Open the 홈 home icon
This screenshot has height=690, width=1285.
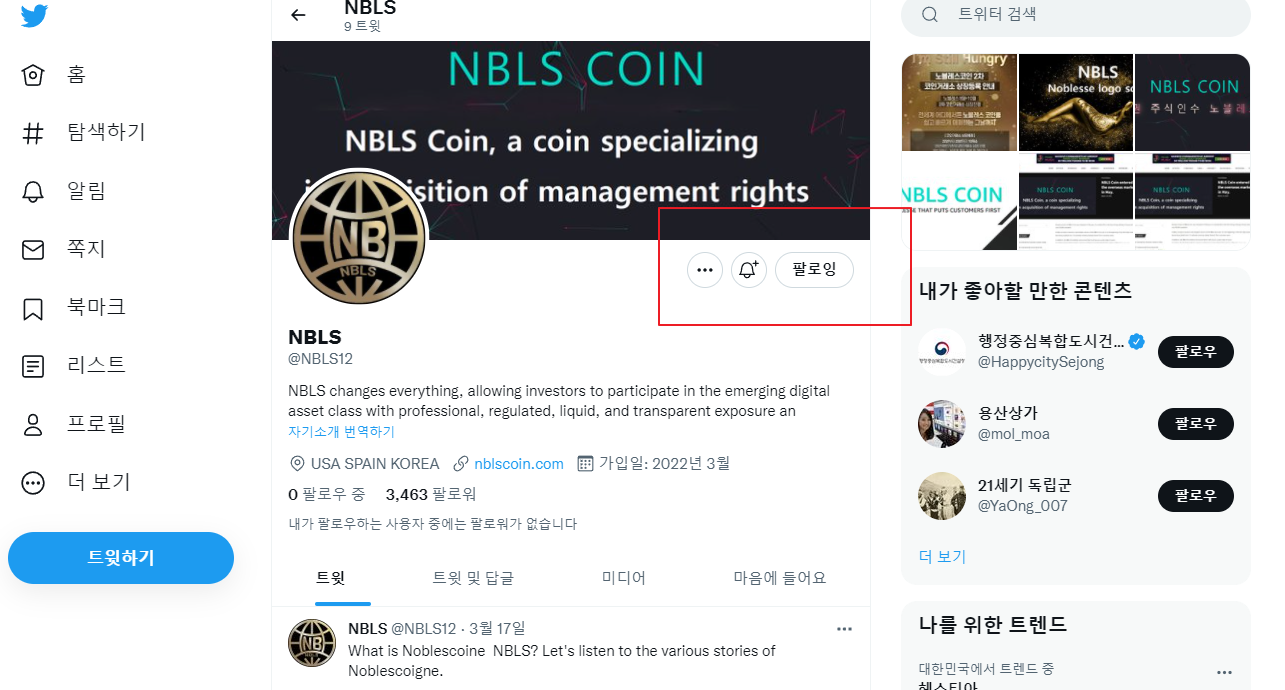[x=33, y=75]
